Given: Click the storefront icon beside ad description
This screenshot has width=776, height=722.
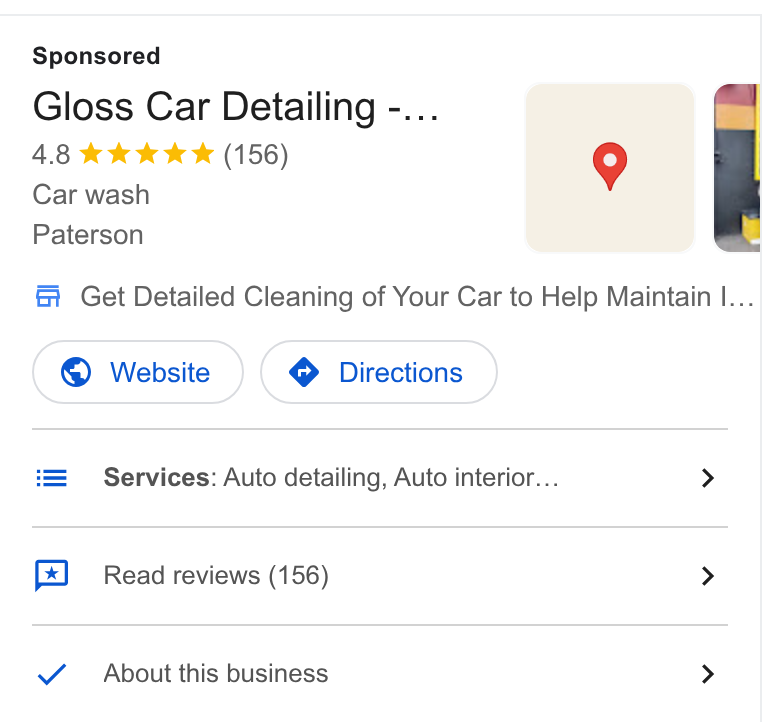Looking at the screenshot, I should (x=48, y=296).
